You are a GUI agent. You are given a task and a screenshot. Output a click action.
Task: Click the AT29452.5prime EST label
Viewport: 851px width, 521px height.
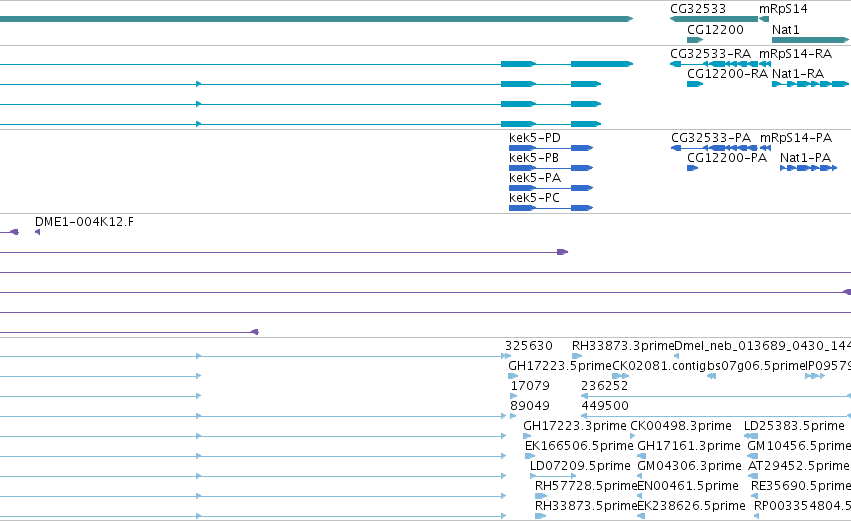coord(798,466)
